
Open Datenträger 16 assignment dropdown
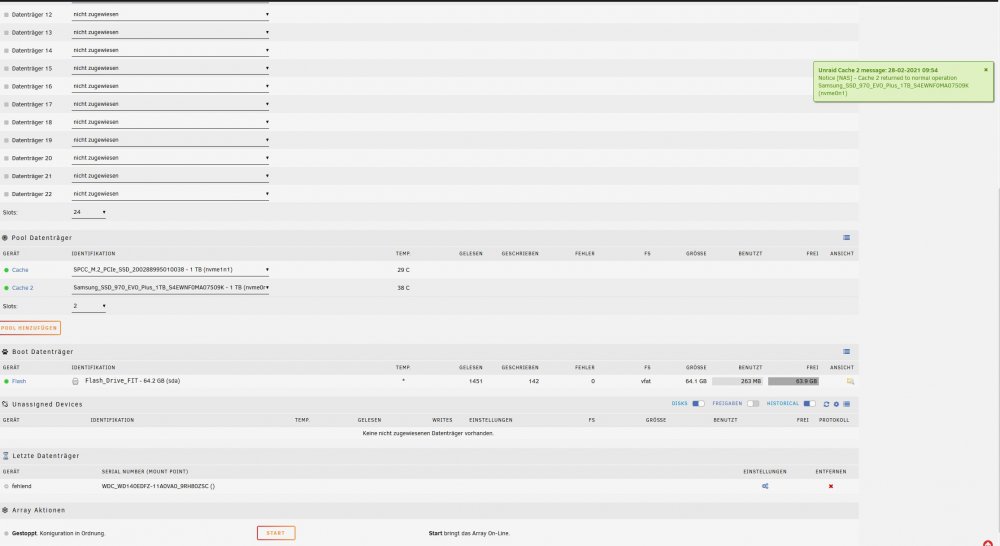click(x=170, y=86)
